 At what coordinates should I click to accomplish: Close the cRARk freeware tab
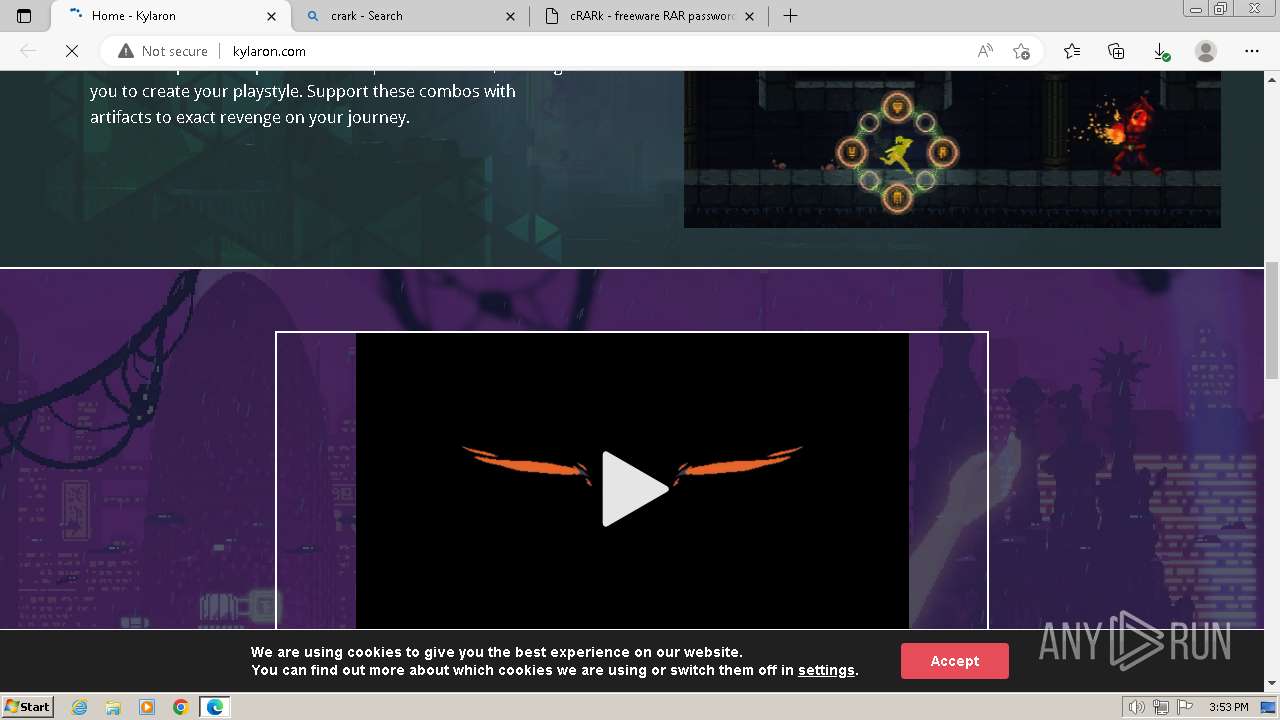click(749, 16)
